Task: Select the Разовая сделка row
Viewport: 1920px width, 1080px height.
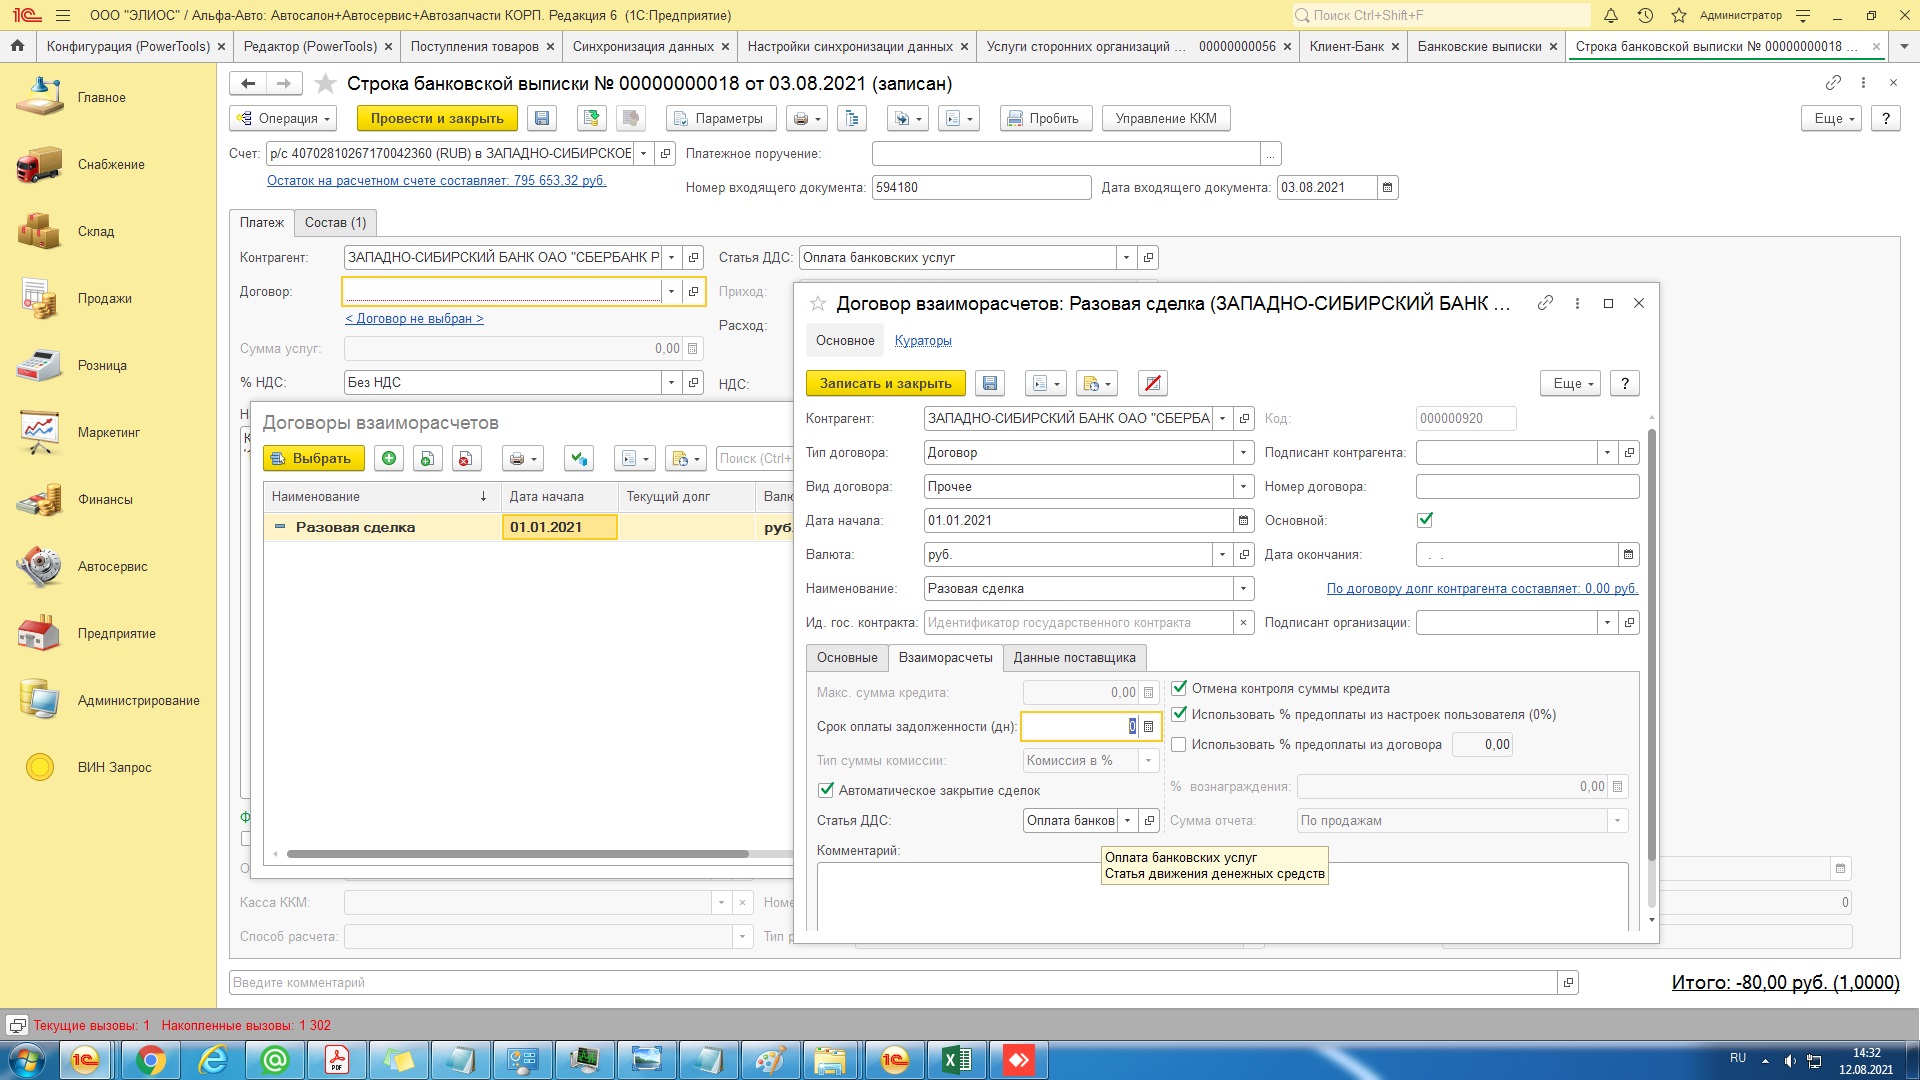Action: click(x=528, y=528)
